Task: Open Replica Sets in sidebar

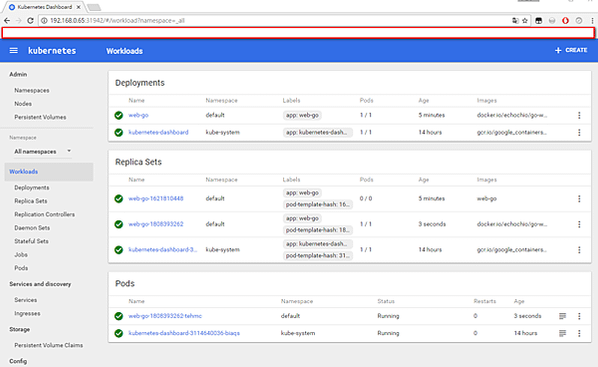Action: pyautogui.click(x=31, y=201)
